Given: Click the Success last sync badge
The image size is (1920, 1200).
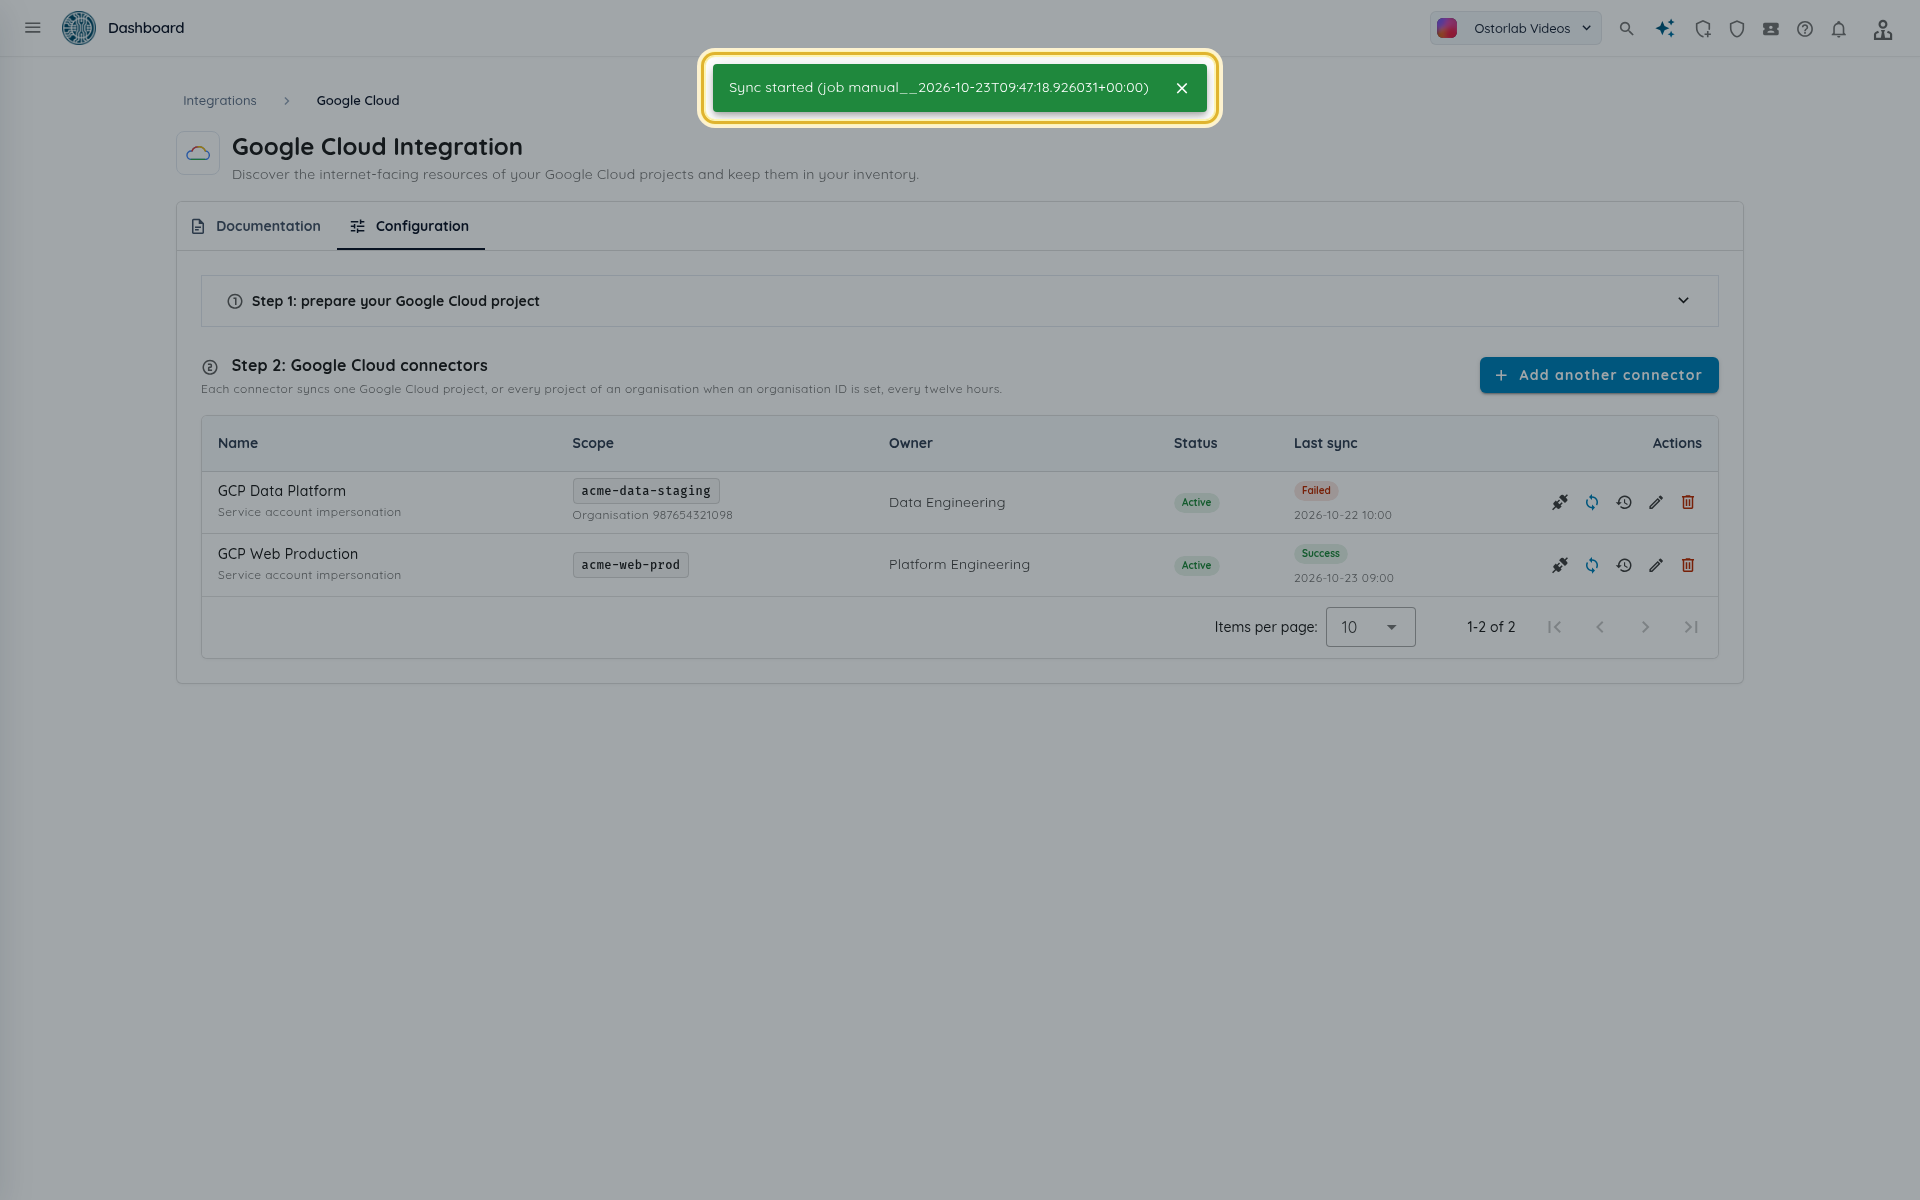Looking at the screenshot, I should (x=1320, y=553).
